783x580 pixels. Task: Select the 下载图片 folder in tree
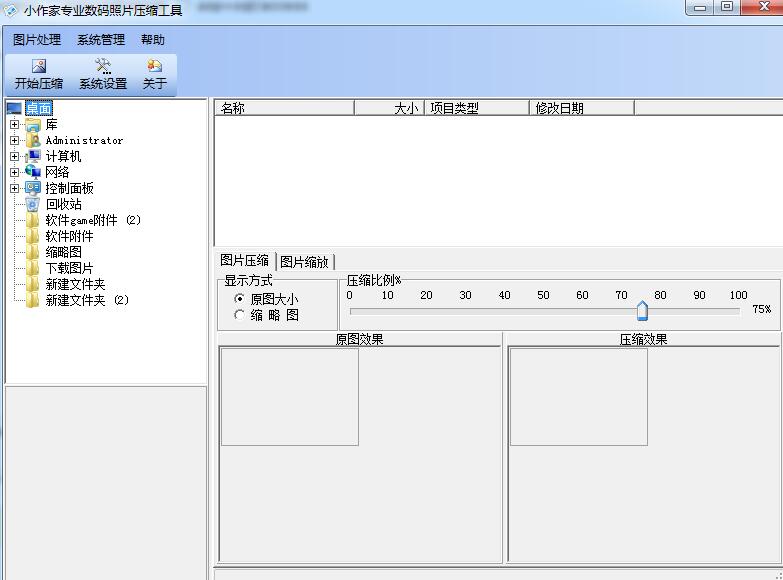pyautogui.click(x=69, y=268)
